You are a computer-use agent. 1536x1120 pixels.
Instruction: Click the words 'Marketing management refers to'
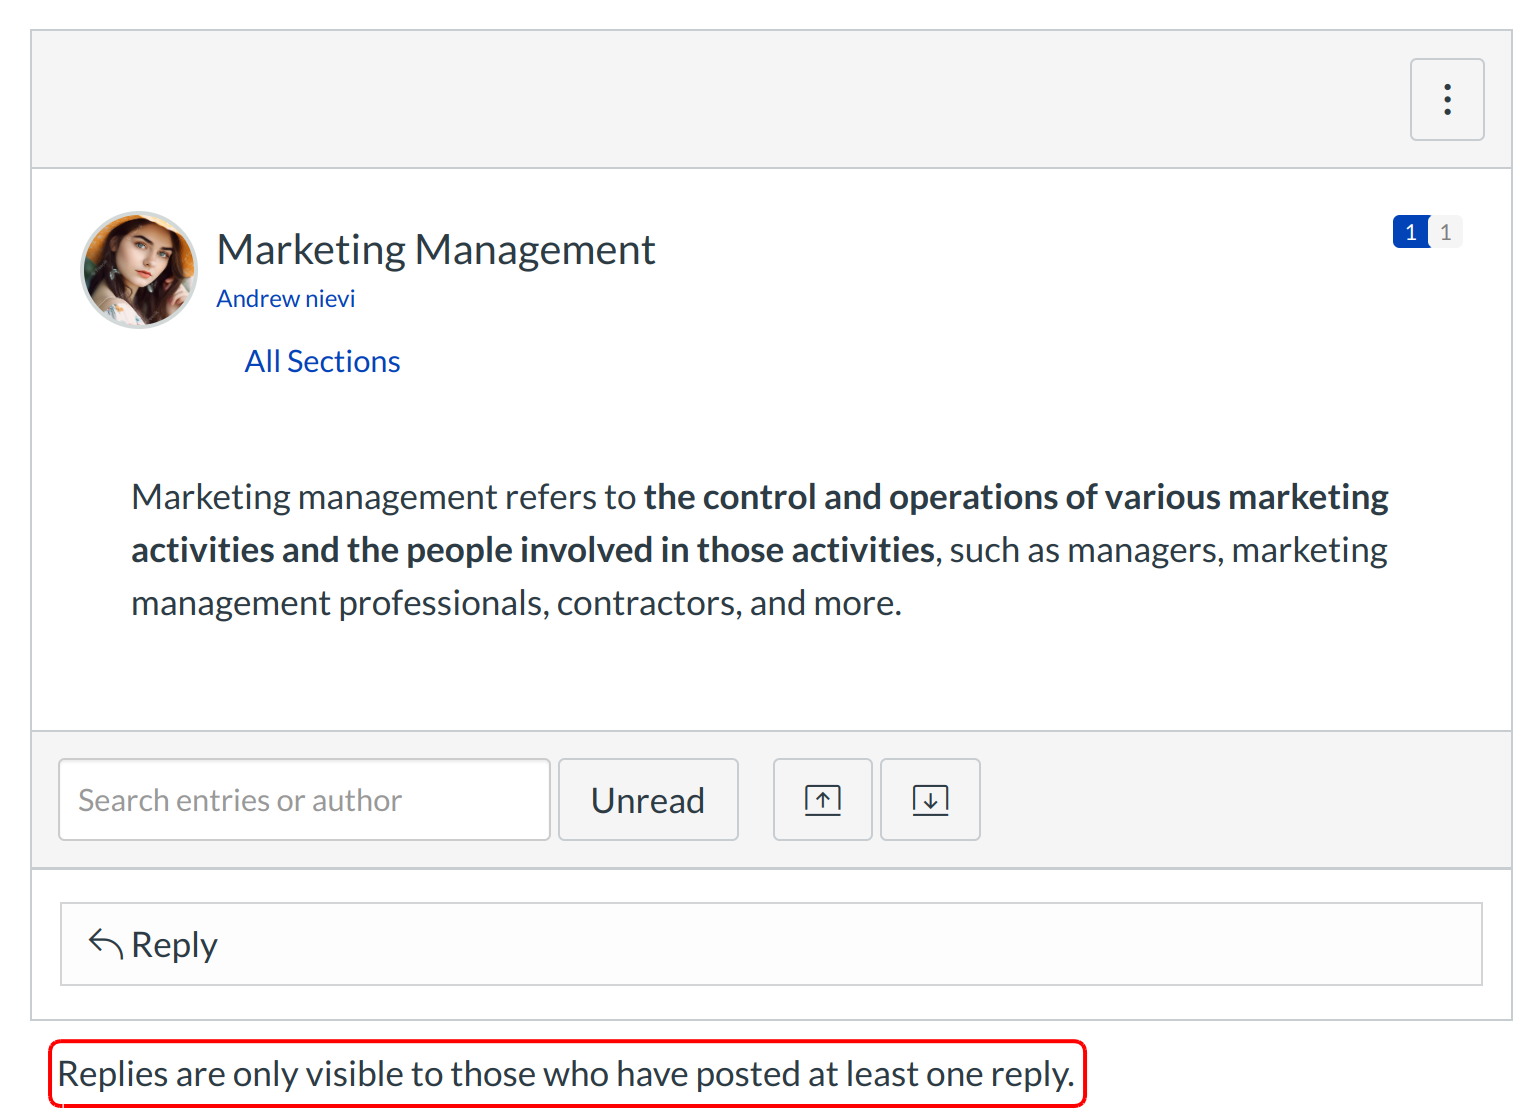point(383,497)
